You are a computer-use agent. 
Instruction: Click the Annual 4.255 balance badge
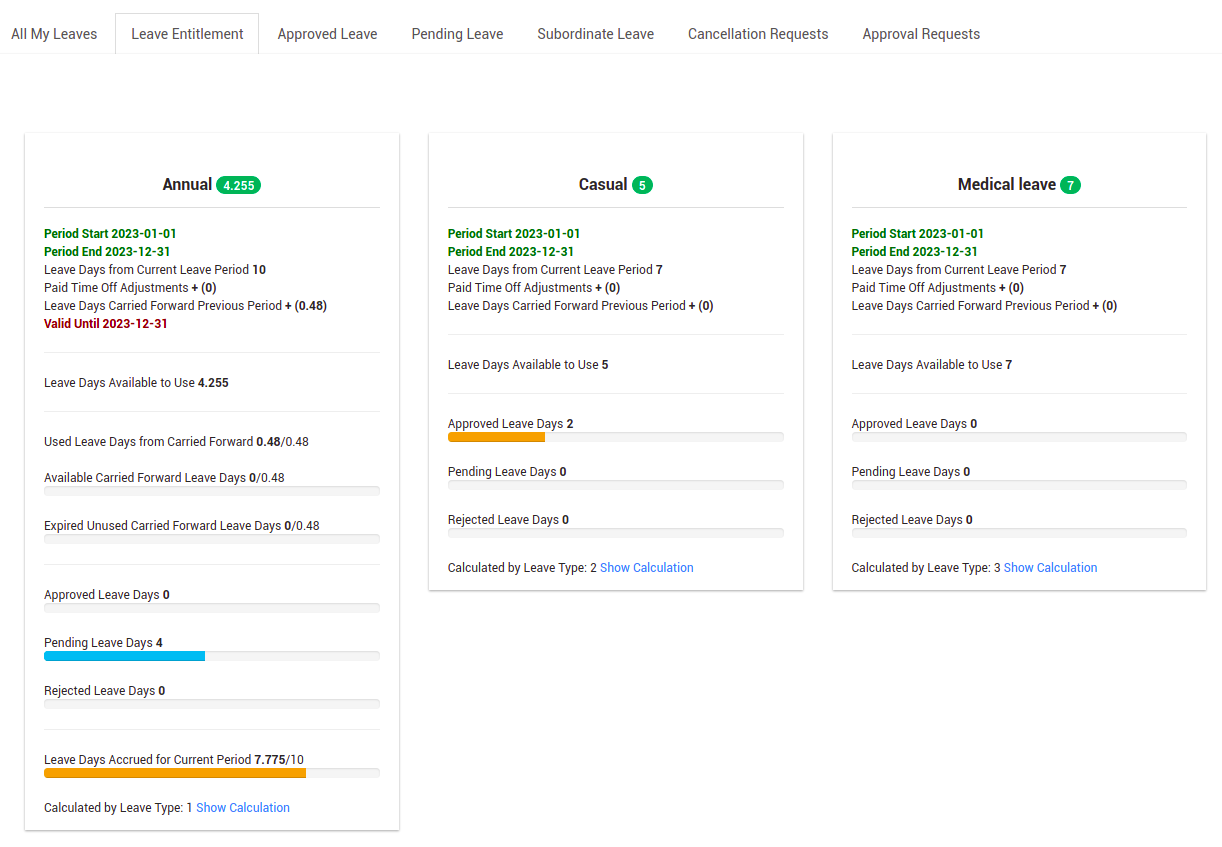238,185
